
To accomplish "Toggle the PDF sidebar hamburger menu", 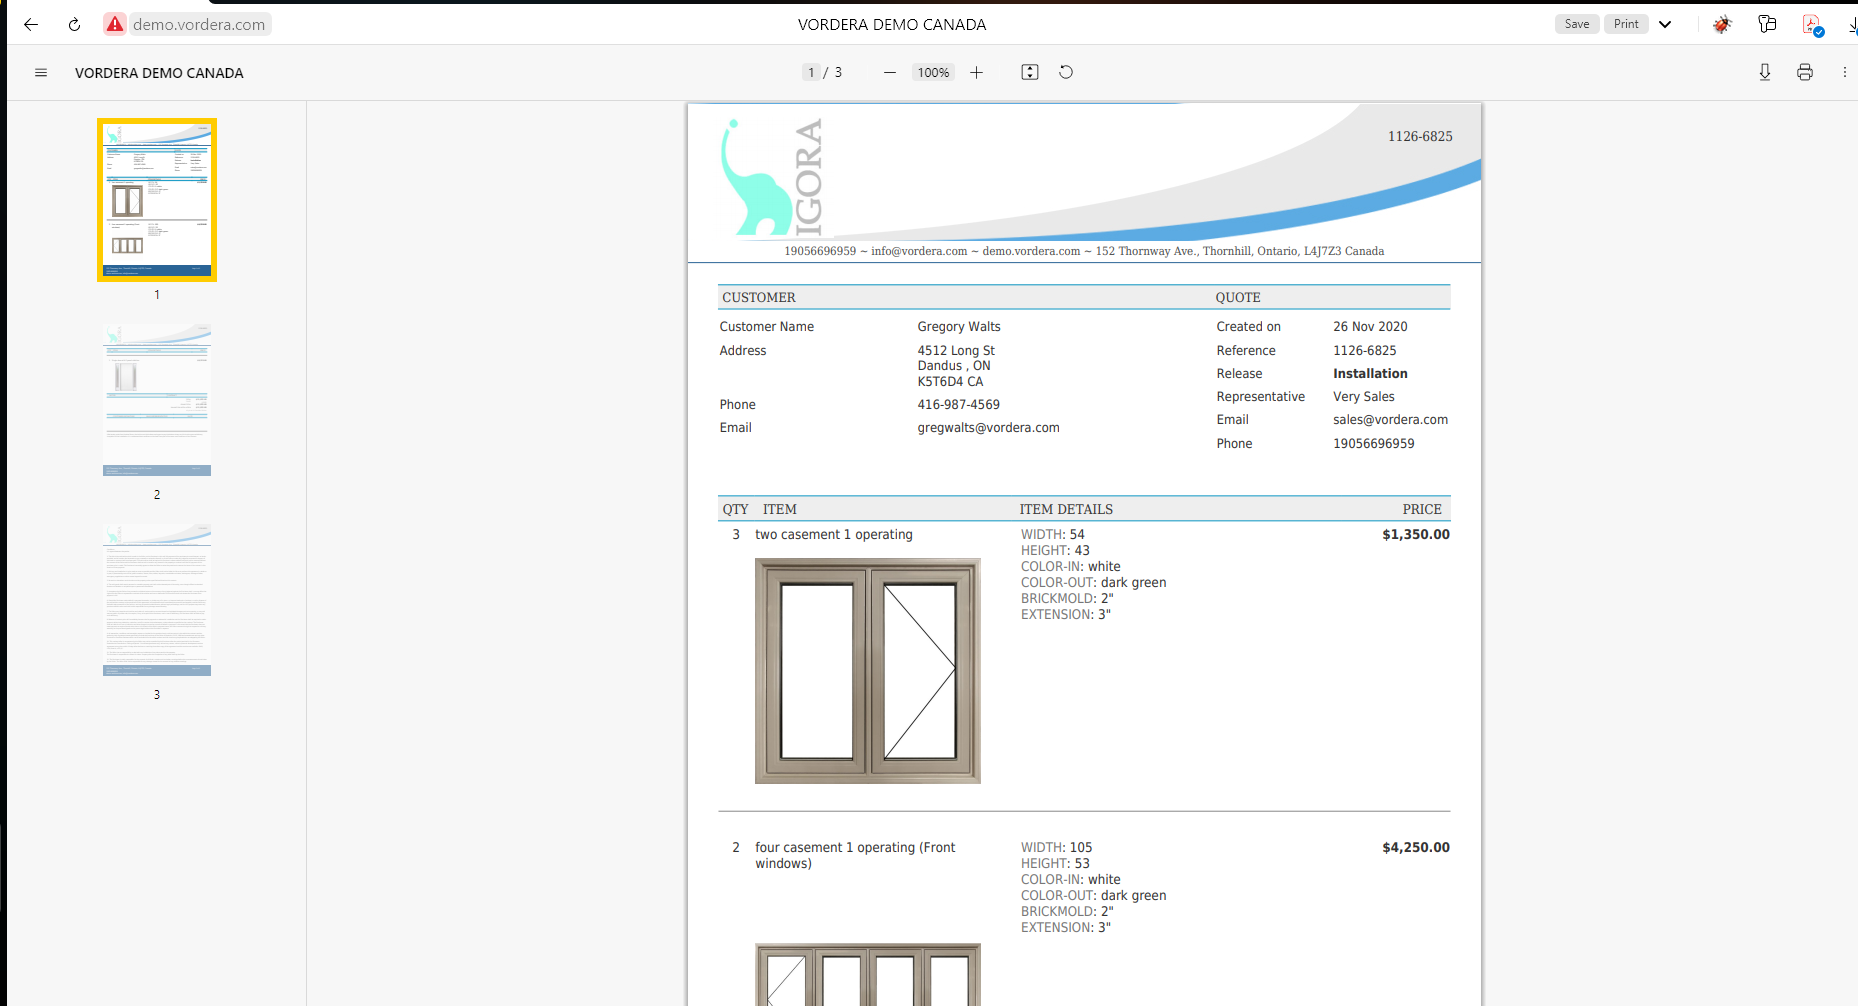I will coord(41,73).
